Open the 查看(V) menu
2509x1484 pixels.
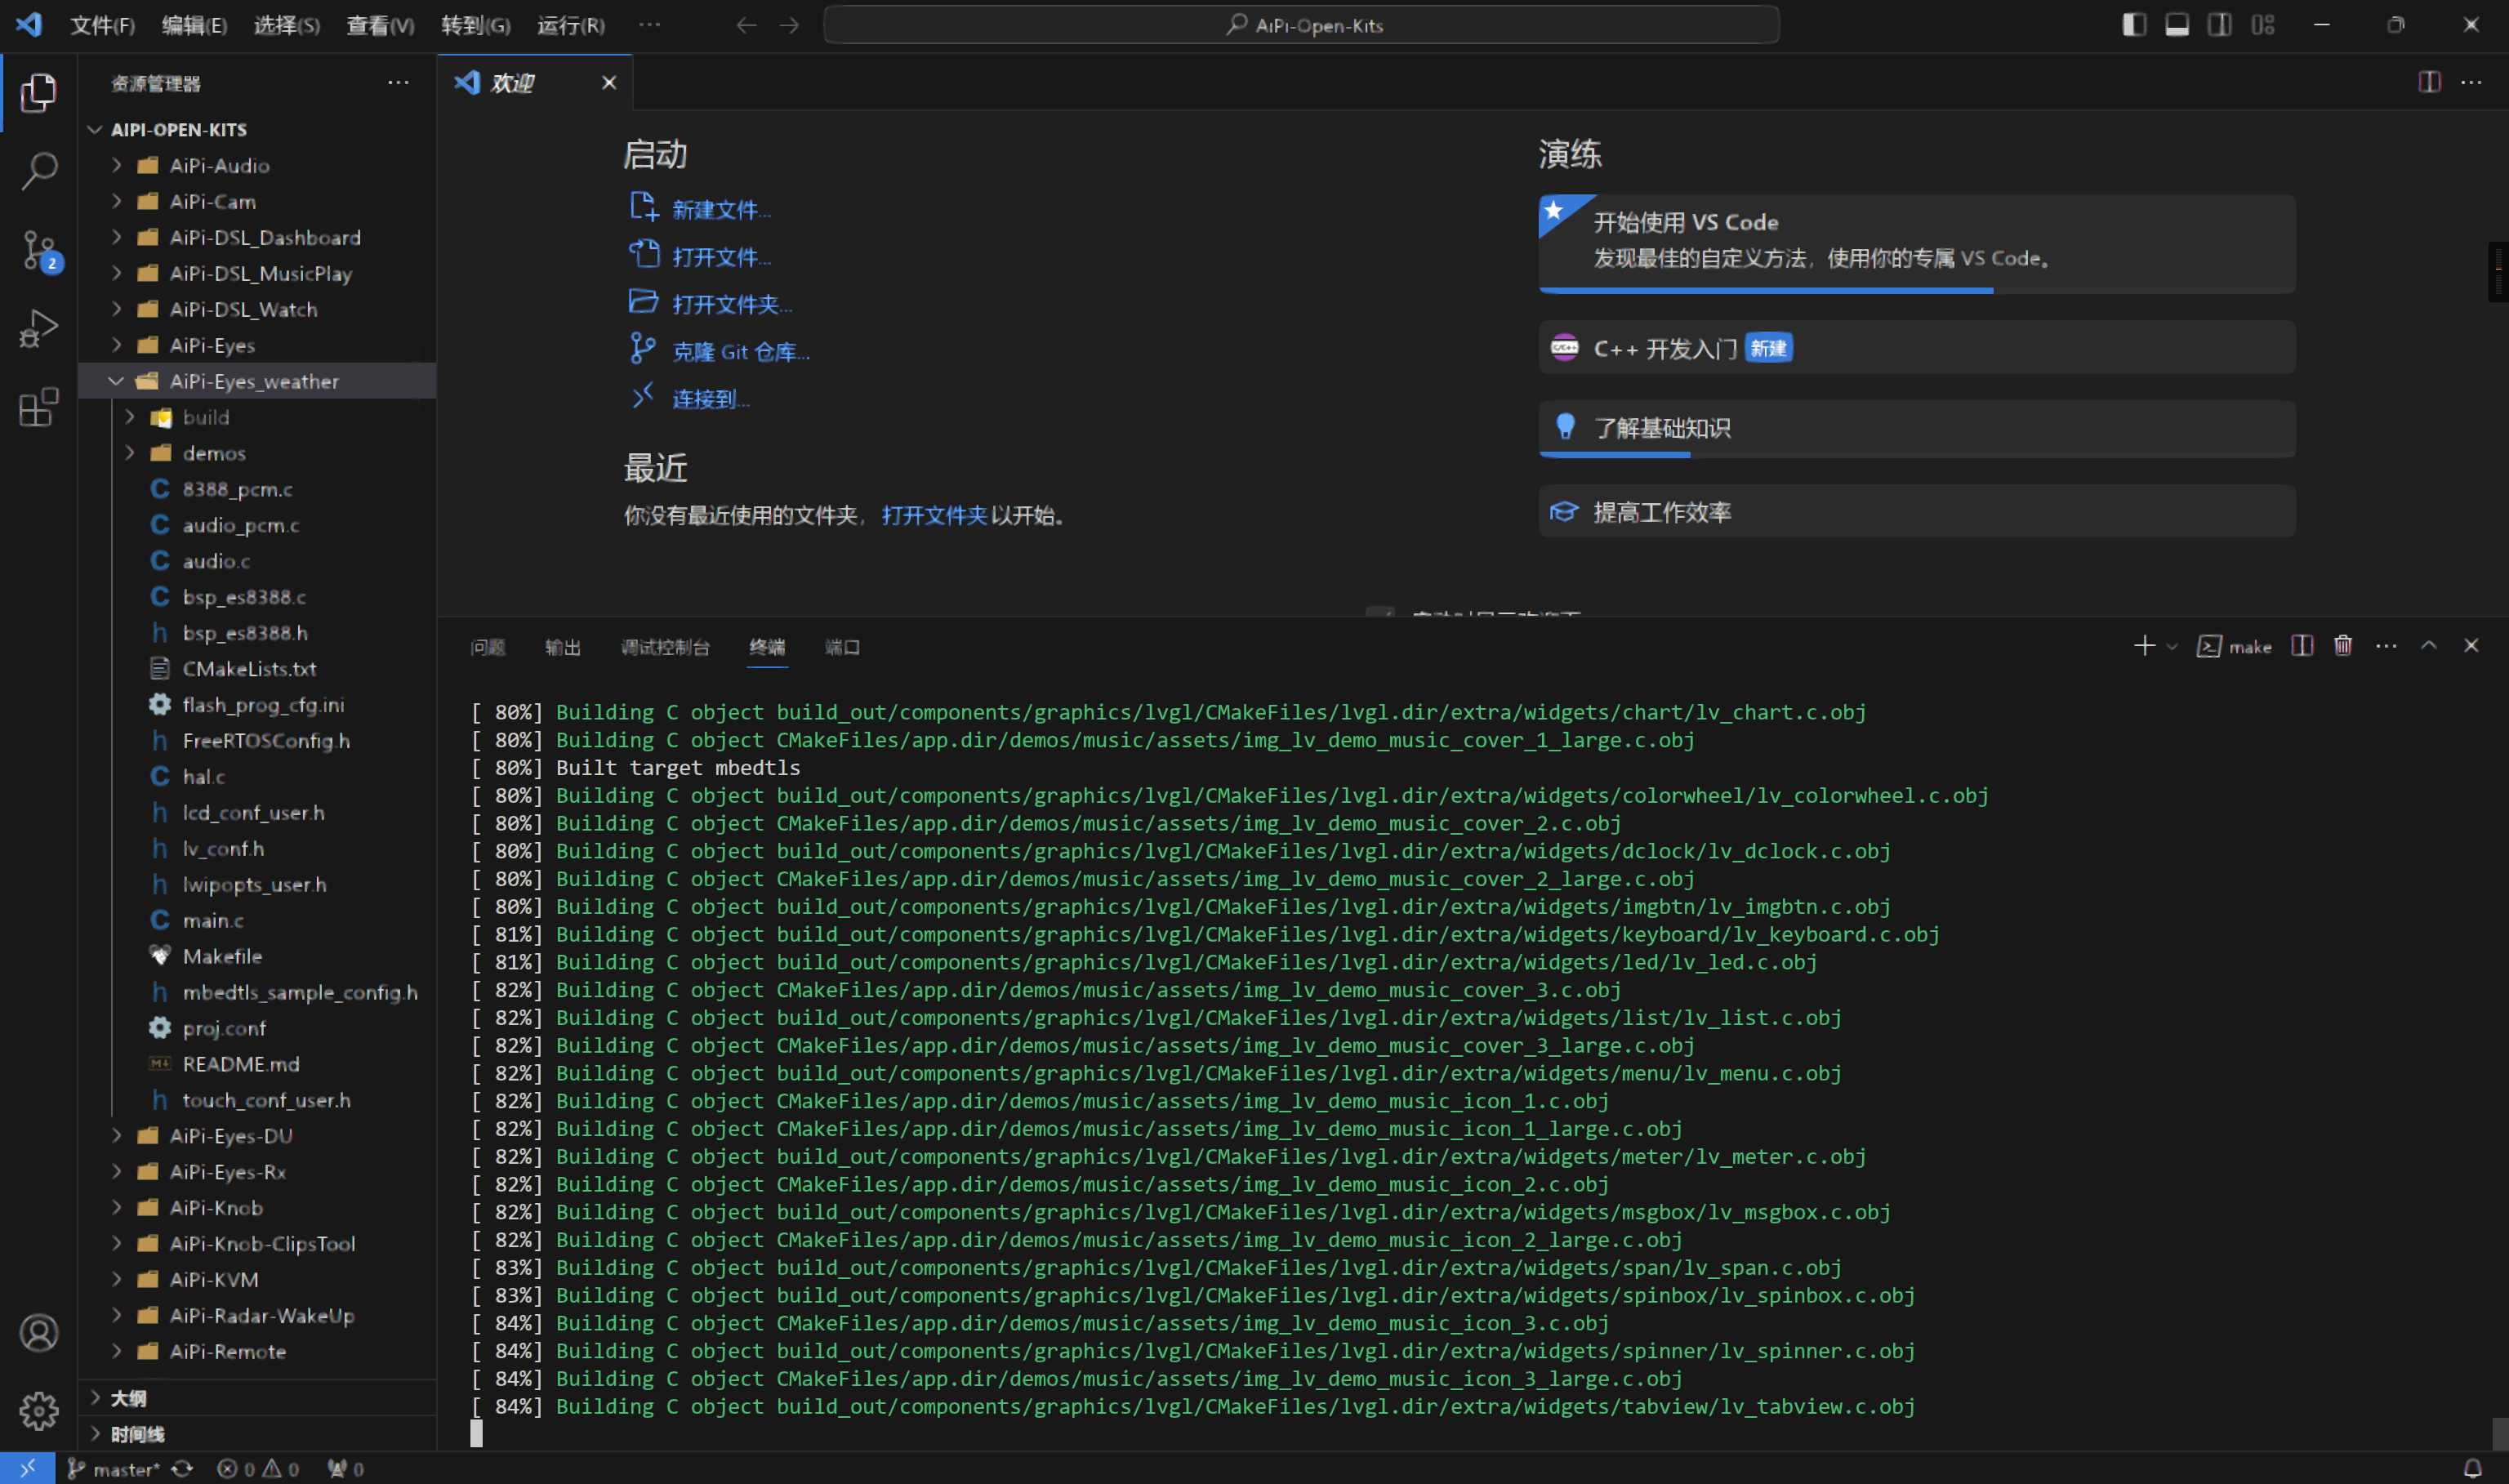[380, 25]
